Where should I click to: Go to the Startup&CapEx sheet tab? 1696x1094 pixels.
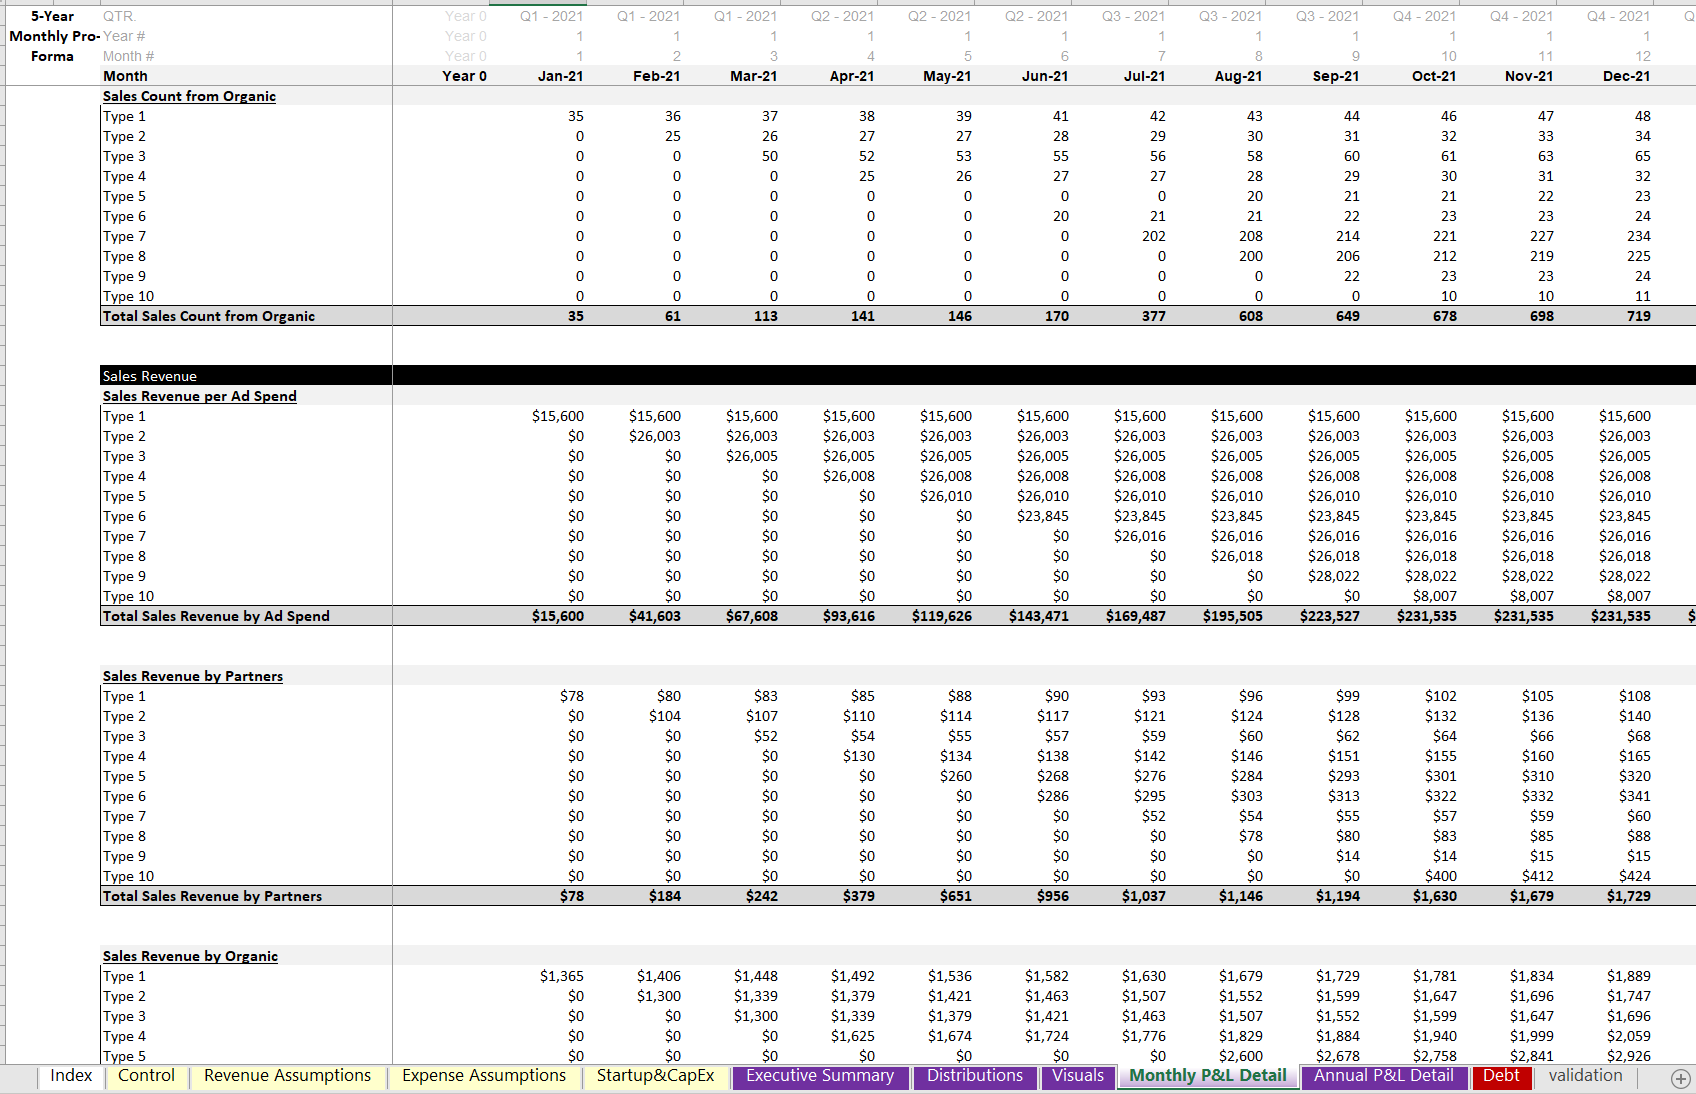point(655,1076)
